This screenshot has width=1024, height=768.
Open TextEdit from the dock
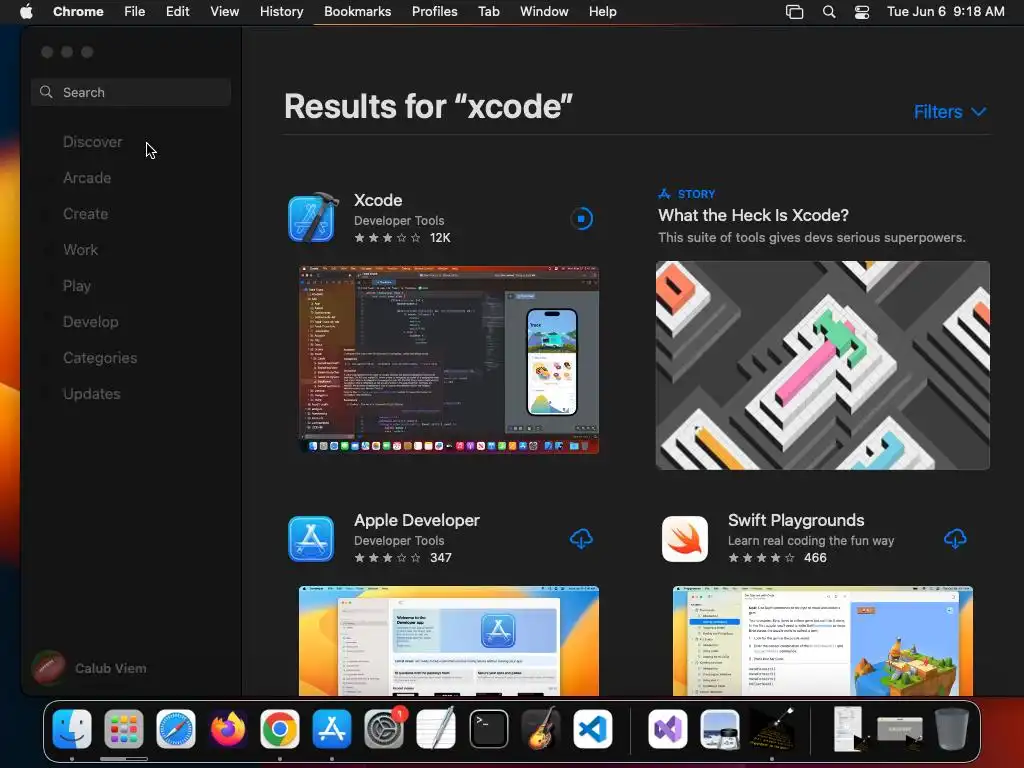[436, 729]
